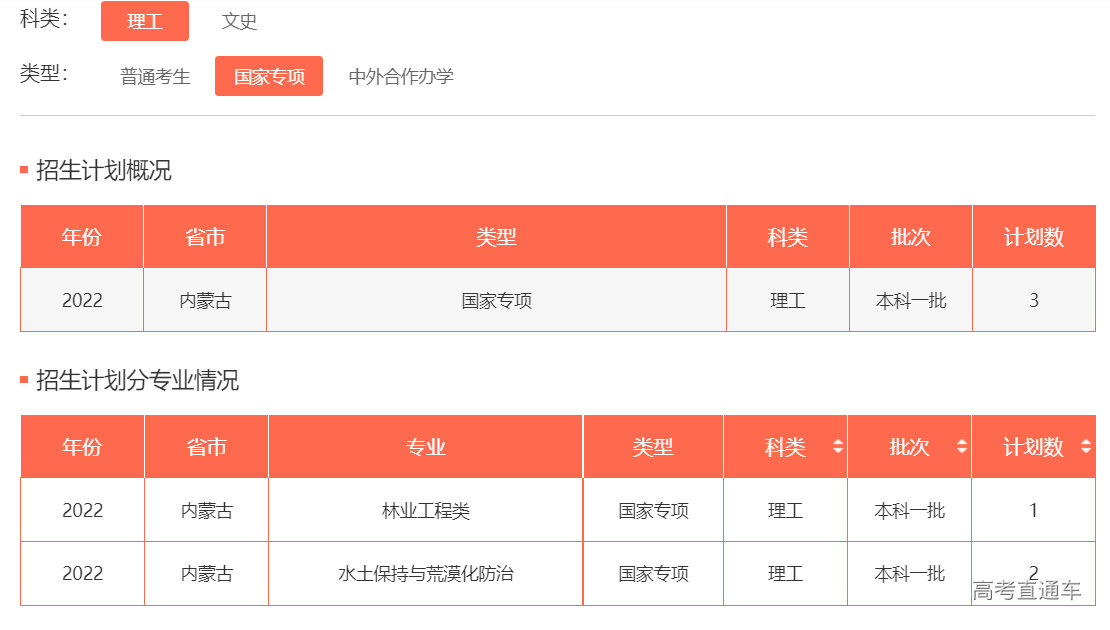1110x630 pixels.
Task: Click the 类型 header in the overview table
Action: point(496,237)
